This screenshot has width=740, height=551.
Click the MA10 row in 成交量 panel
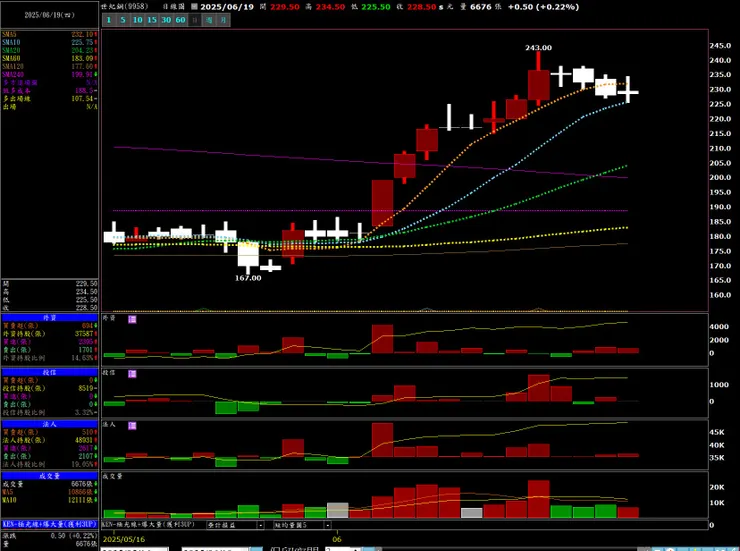pos(50,500)
